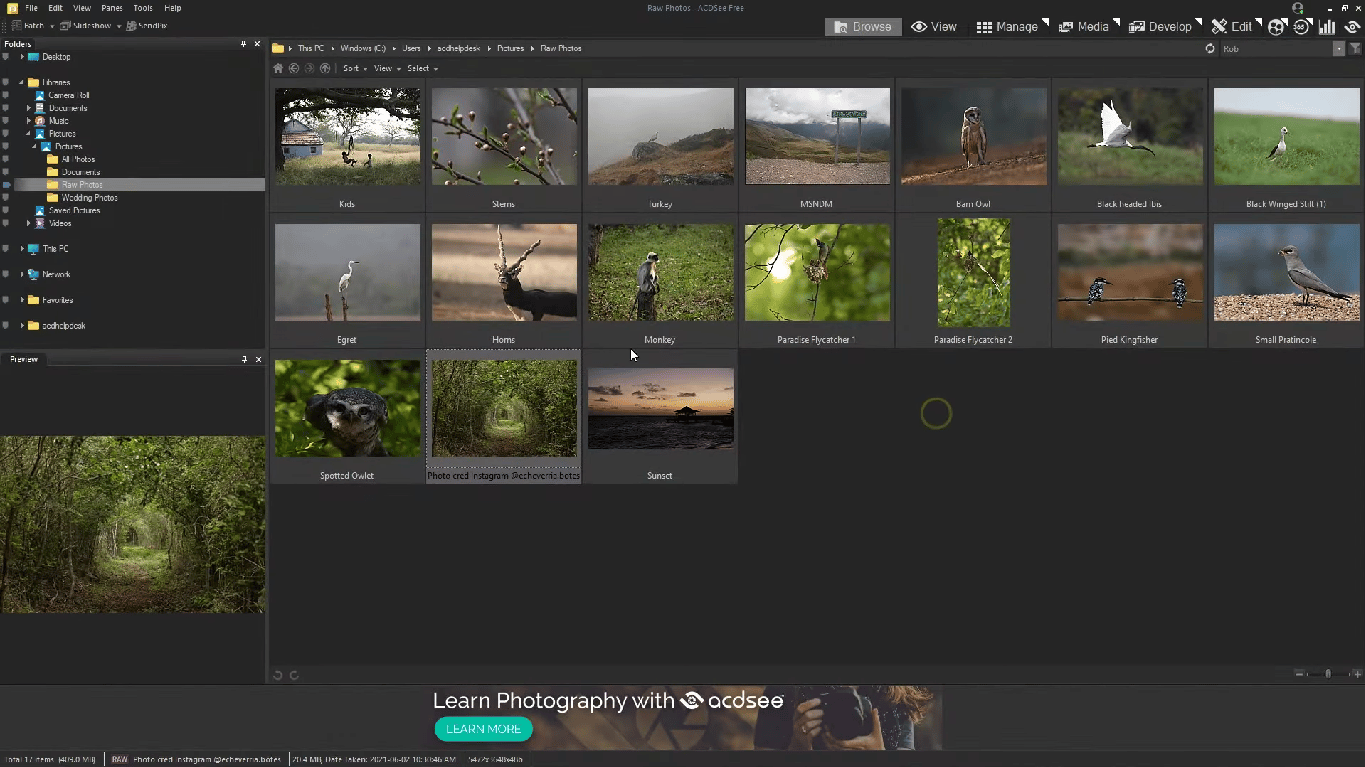Screen dimensions: 1365x767
Task: Open the Panes menu
Action: 111,8
